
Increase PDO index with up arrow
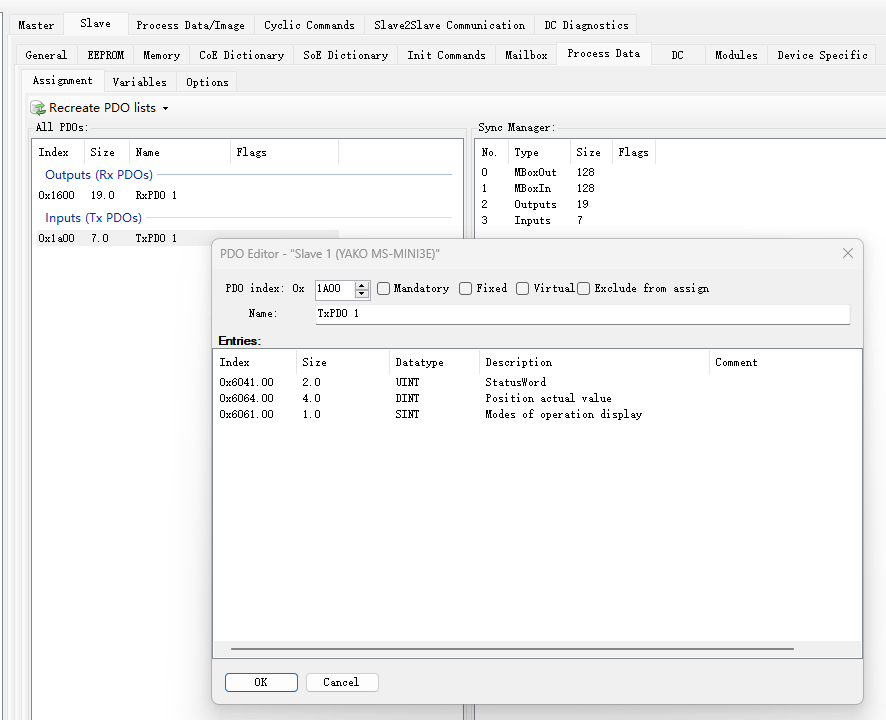362,284
